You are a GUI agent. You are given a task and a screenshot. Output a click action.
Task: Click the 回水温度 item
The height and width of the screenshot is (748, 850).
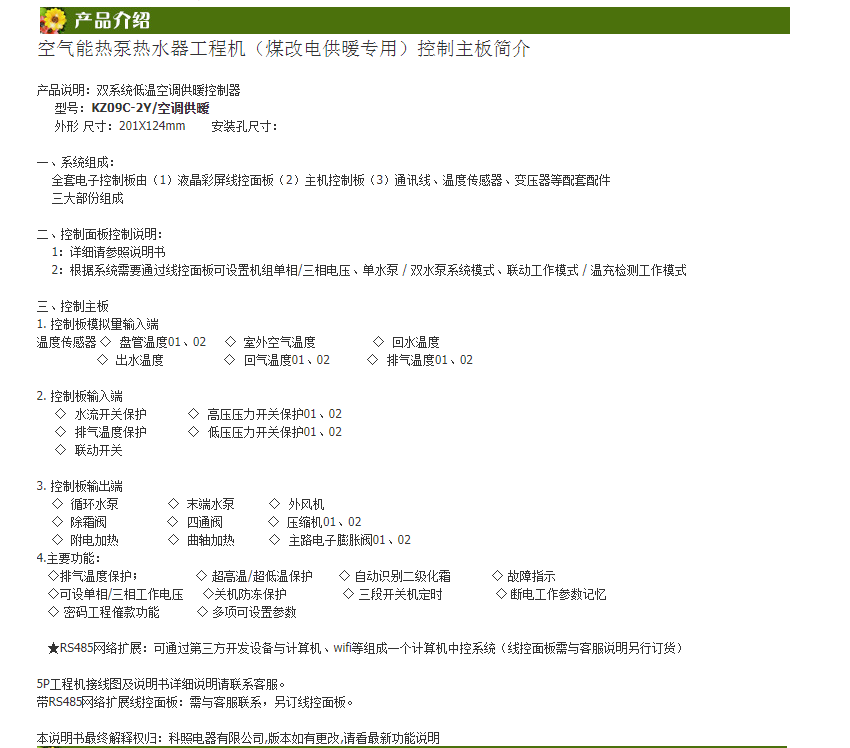[x=416, y=342]
